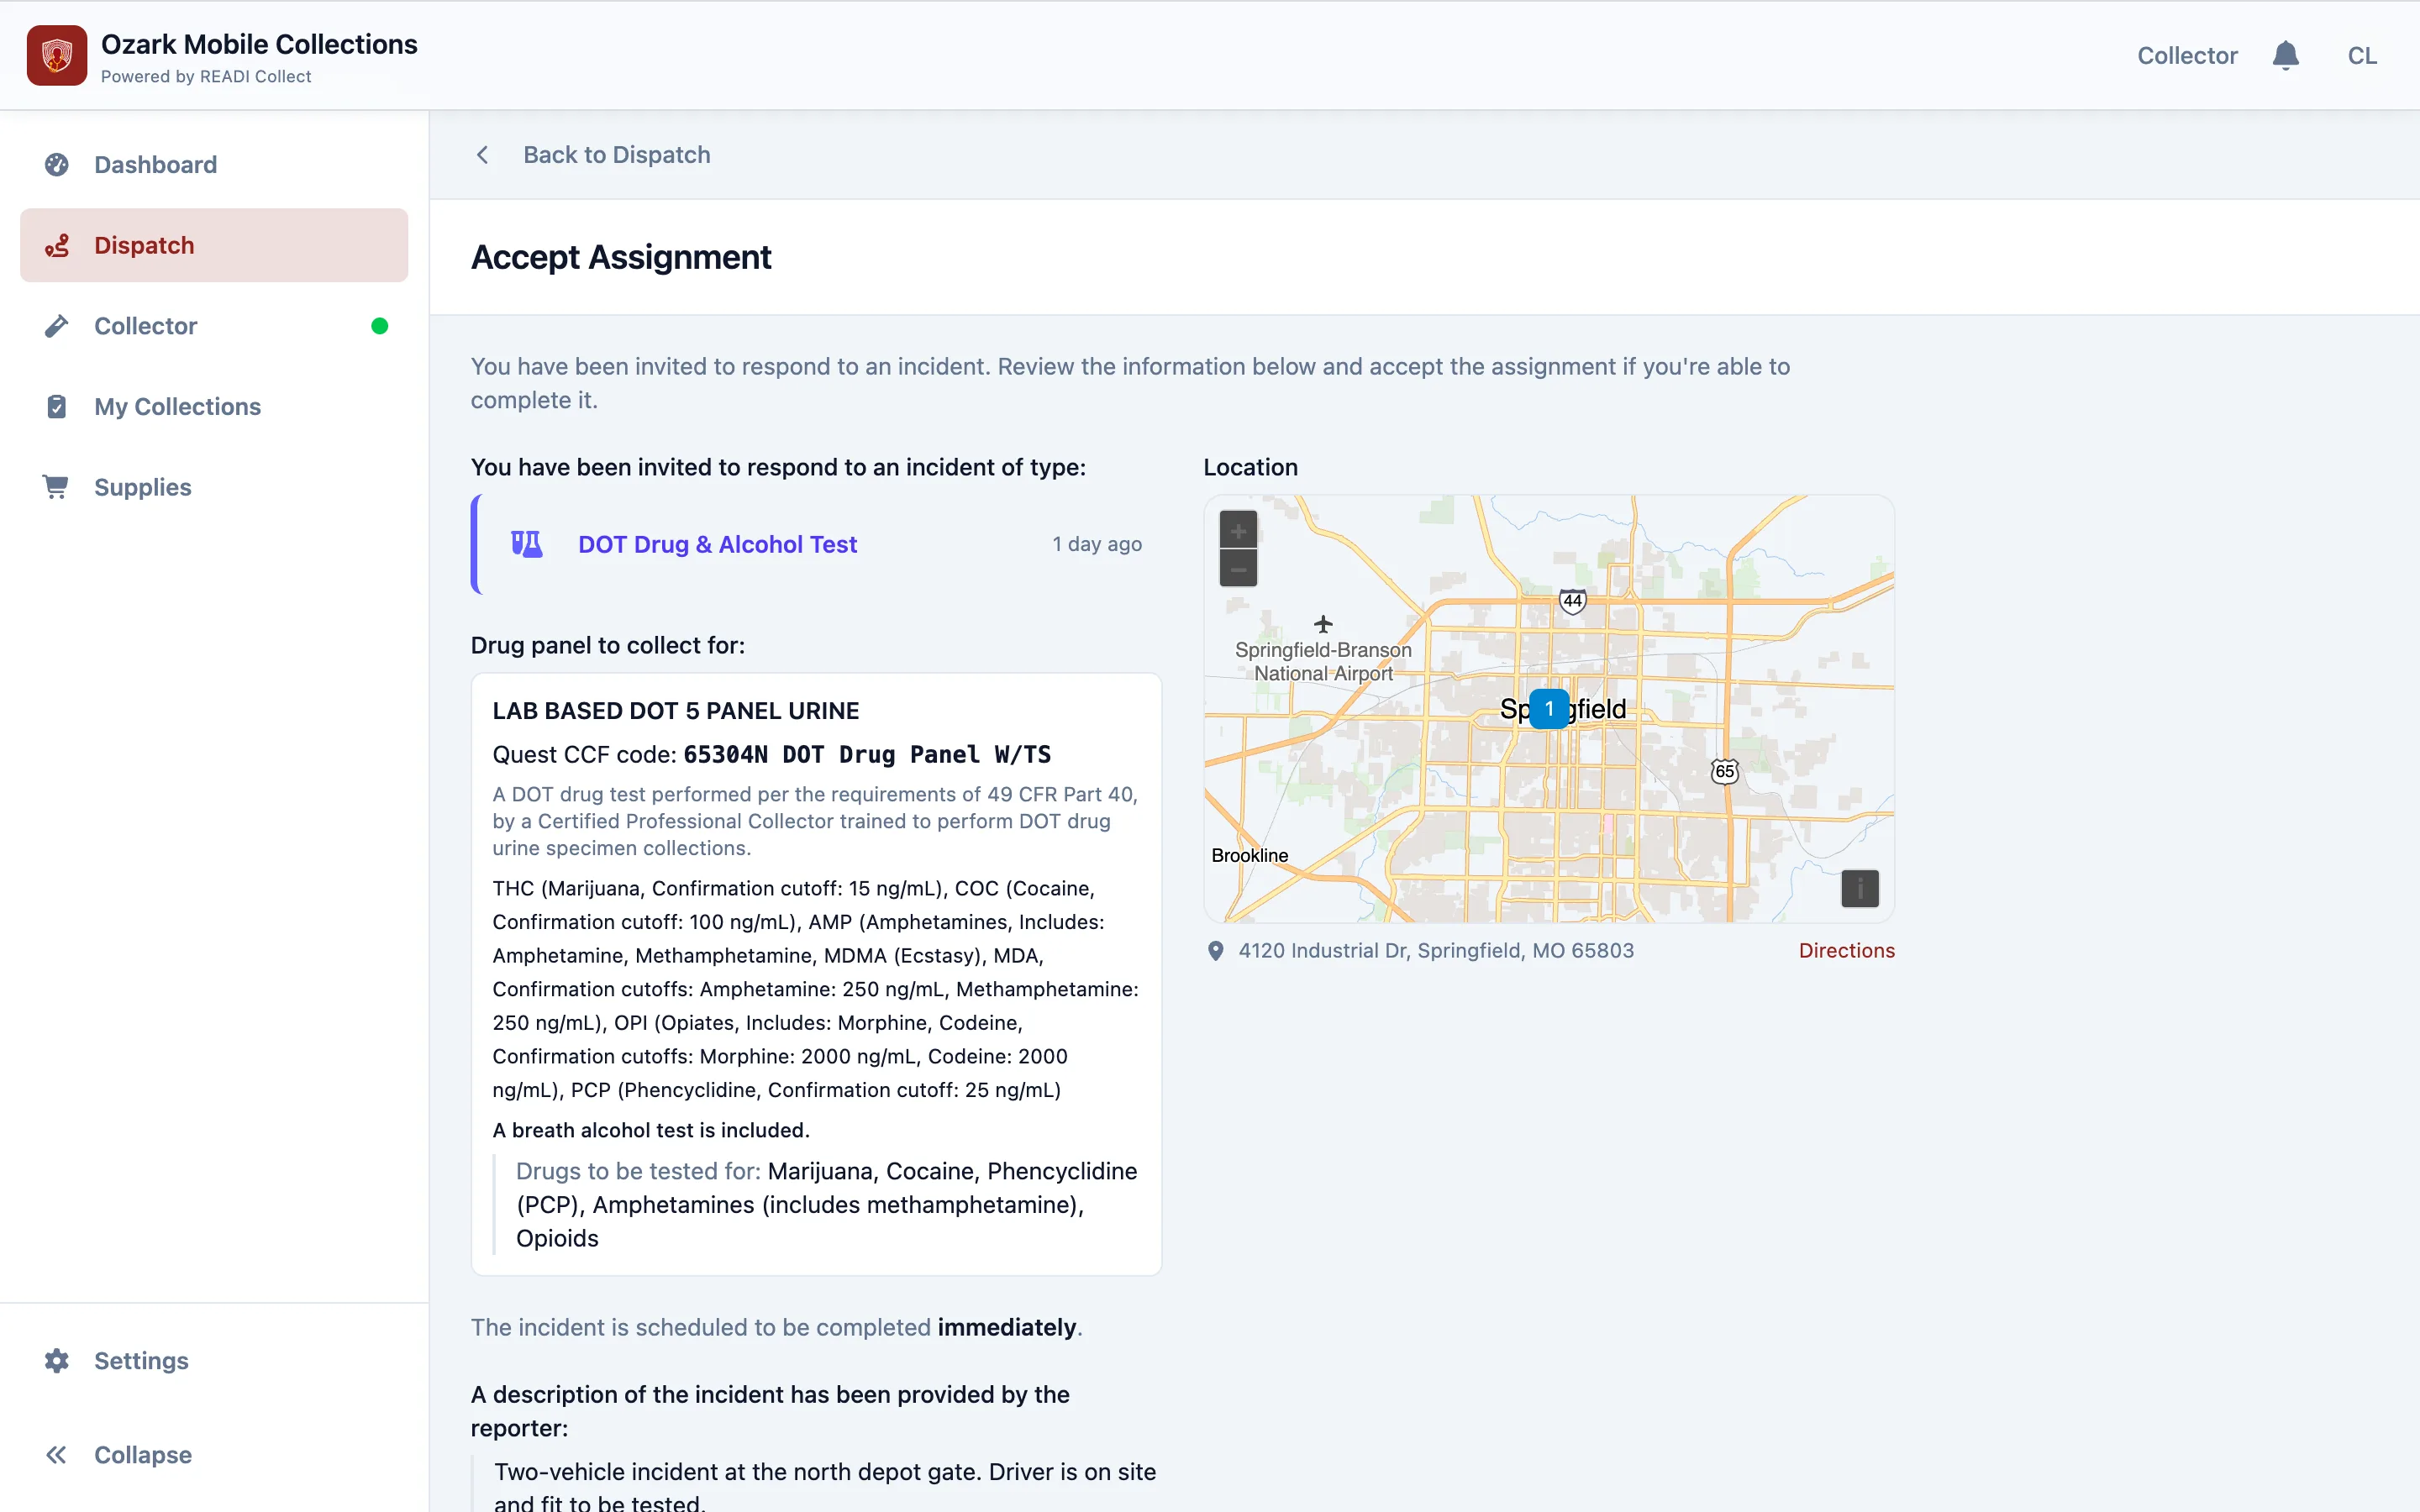Open the map info attribution button
The width and height of the screenshot is (2420, 1512).
pyautogui.click(x=1860, y=888)
